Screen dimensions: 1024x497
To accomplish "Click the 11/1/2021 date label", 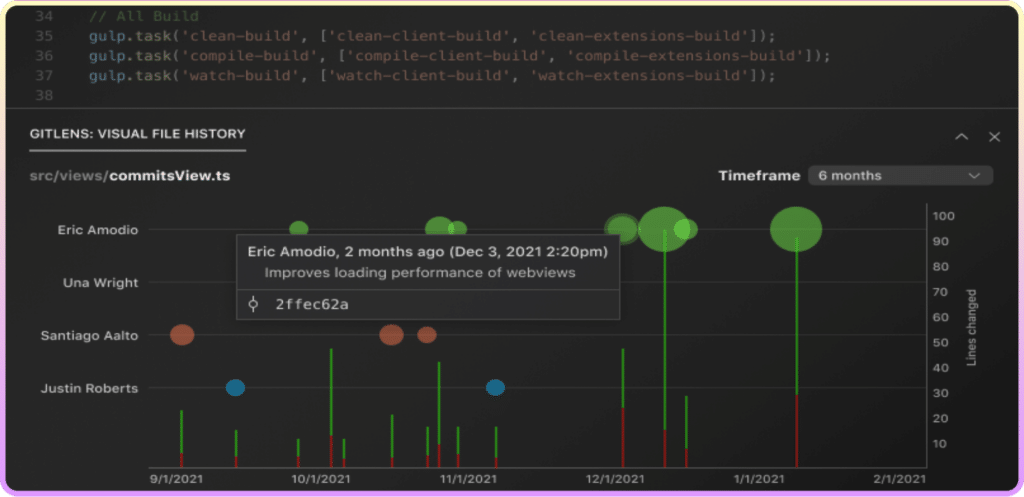I will pos(469,479).
